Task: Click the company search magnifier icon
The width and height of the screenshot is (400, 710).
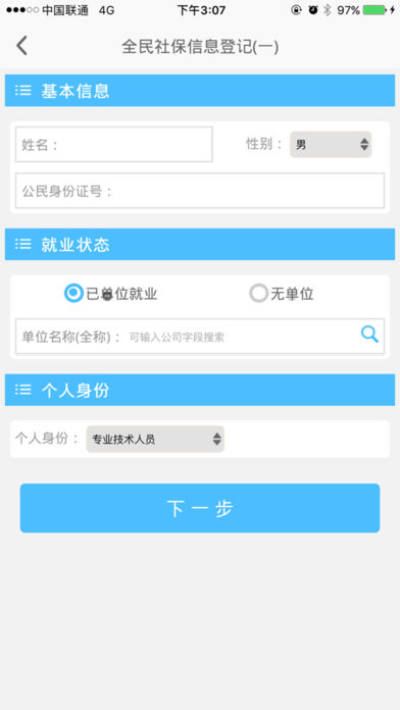Action: click(369, 334)
